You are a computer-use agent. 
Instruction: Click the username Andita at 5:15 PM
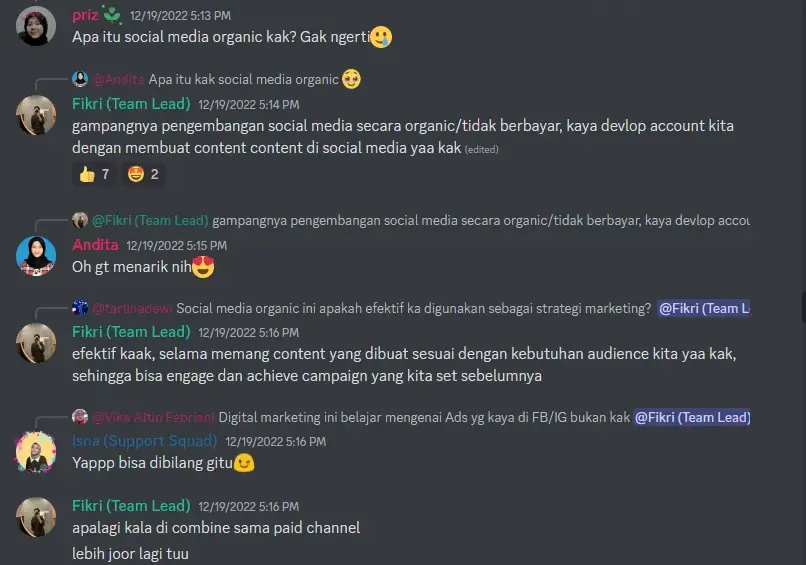(95, 245)
